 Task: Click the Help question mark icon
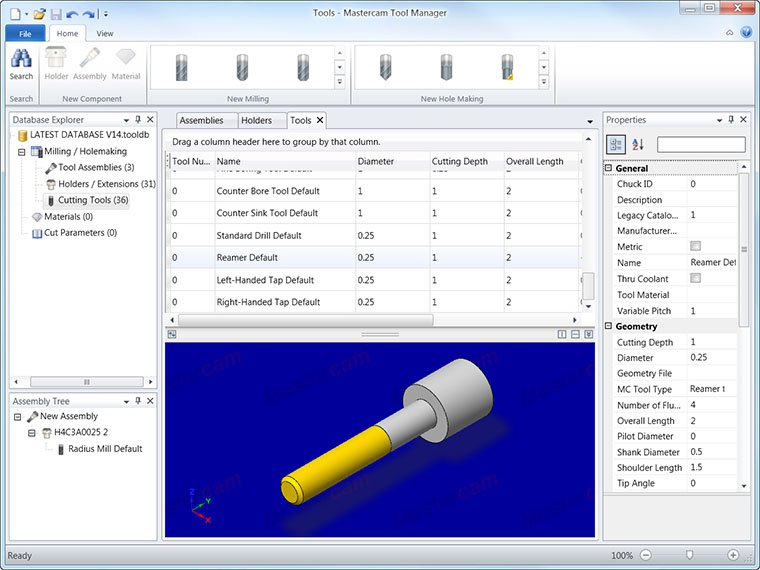[x=746, y=32]
